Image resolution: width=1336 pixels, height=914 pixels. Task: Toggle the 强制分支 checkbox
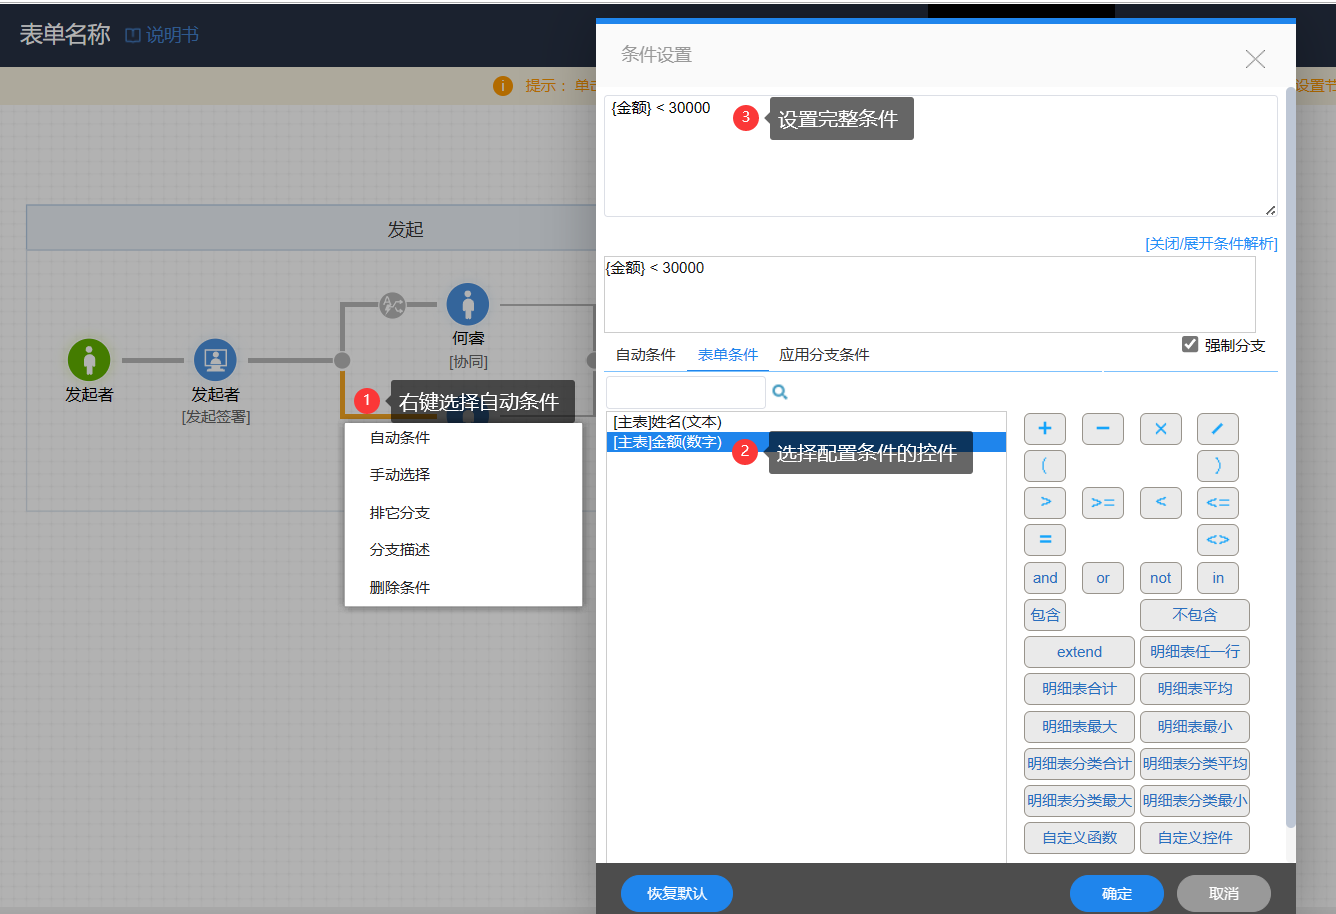pos(1190,345)
